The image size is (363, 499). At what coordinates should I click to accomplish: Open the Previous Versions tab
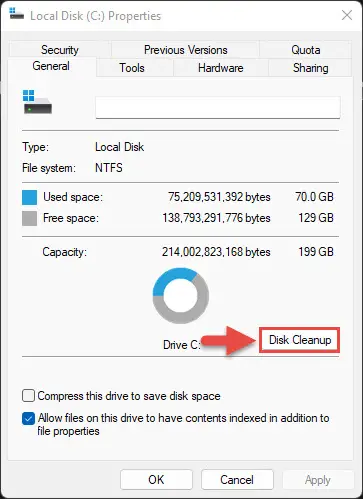pyautogui.click(x=186, y=50)
